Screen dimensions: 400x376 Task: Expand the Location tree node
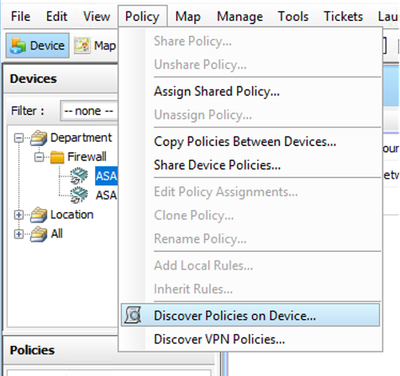click(x=19, y=215)
